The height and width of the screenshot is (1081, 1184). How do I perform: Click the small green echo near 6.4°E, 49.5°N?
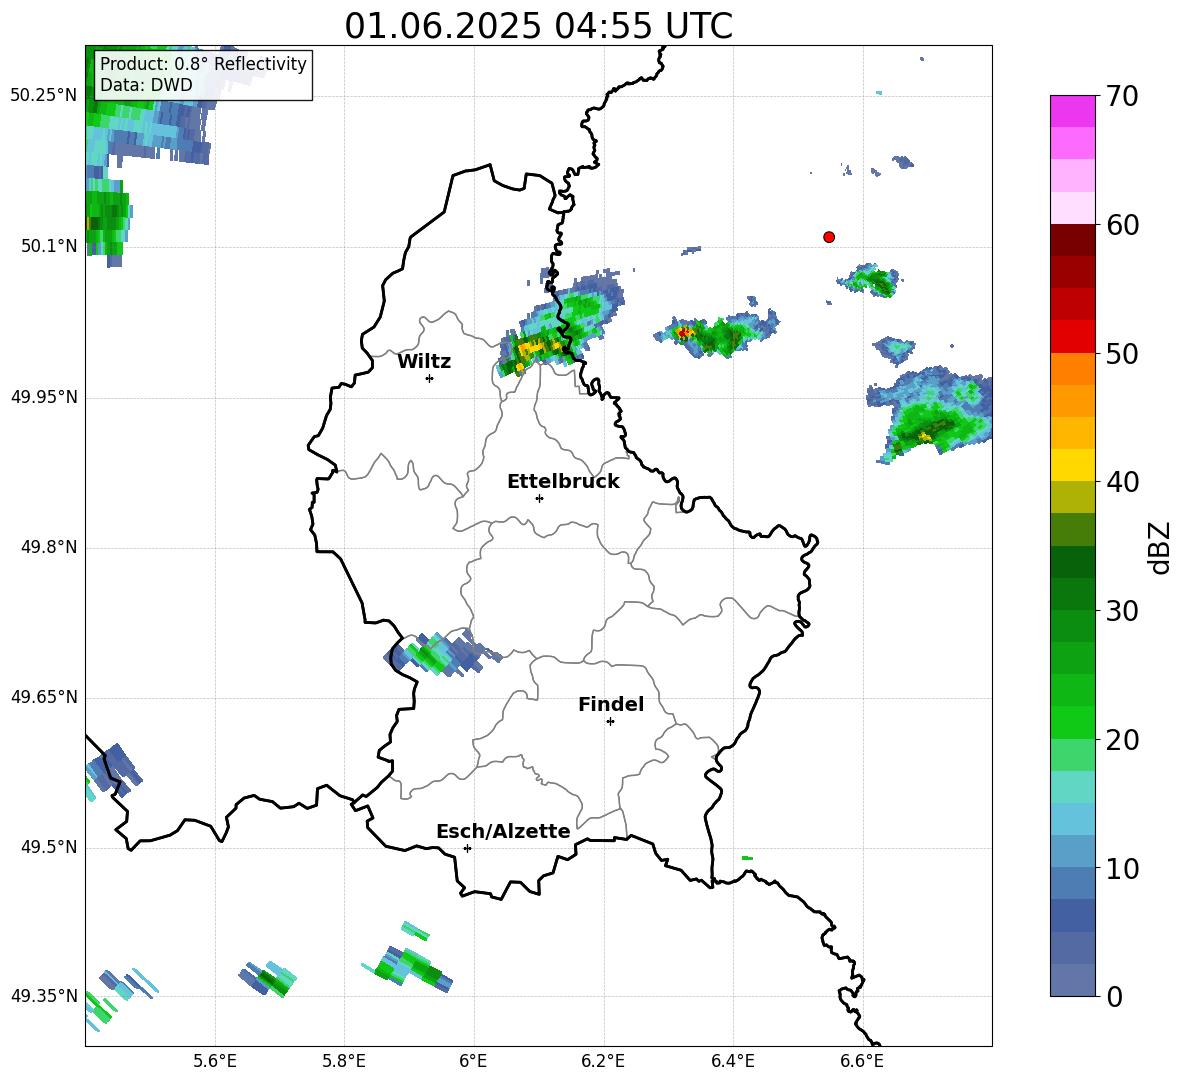[x=747, y=858]
